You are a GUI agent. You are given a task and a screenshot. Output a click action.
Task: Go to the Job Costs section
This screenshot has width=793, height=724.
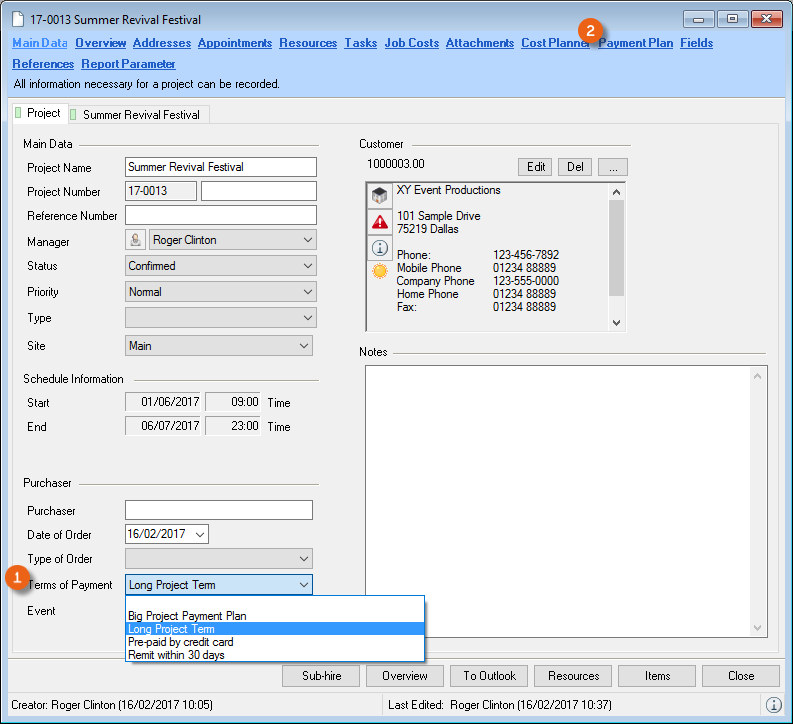[411, 43]
